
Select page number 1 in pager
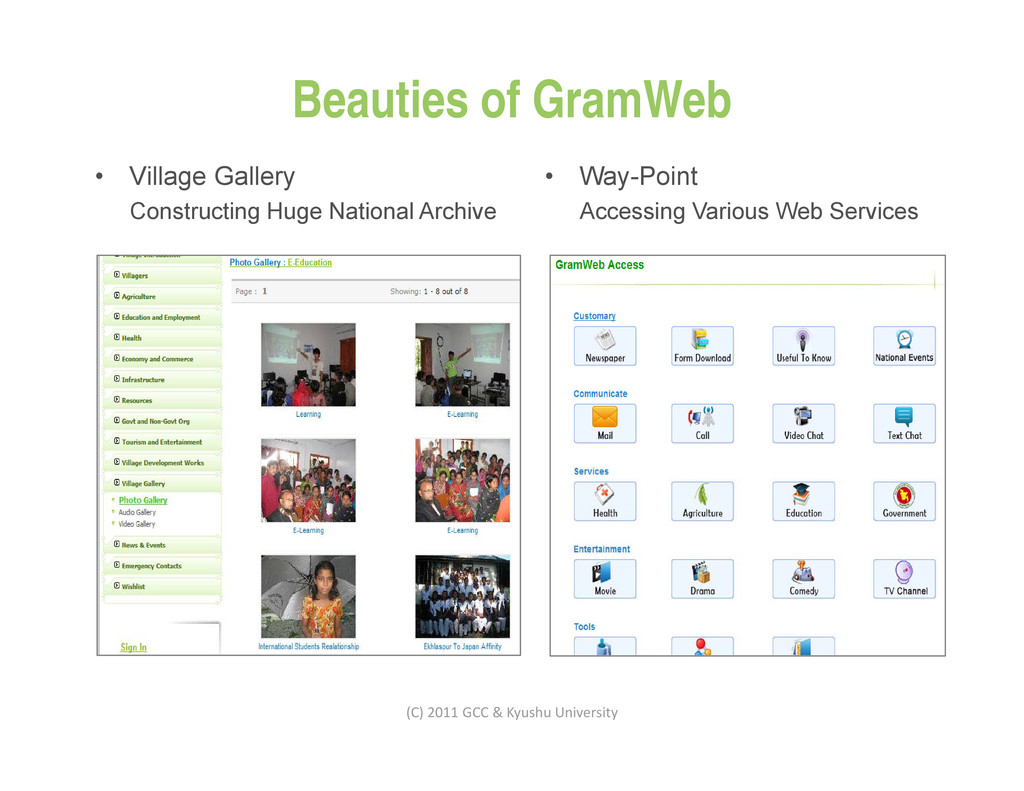click(x=264, y=291)
